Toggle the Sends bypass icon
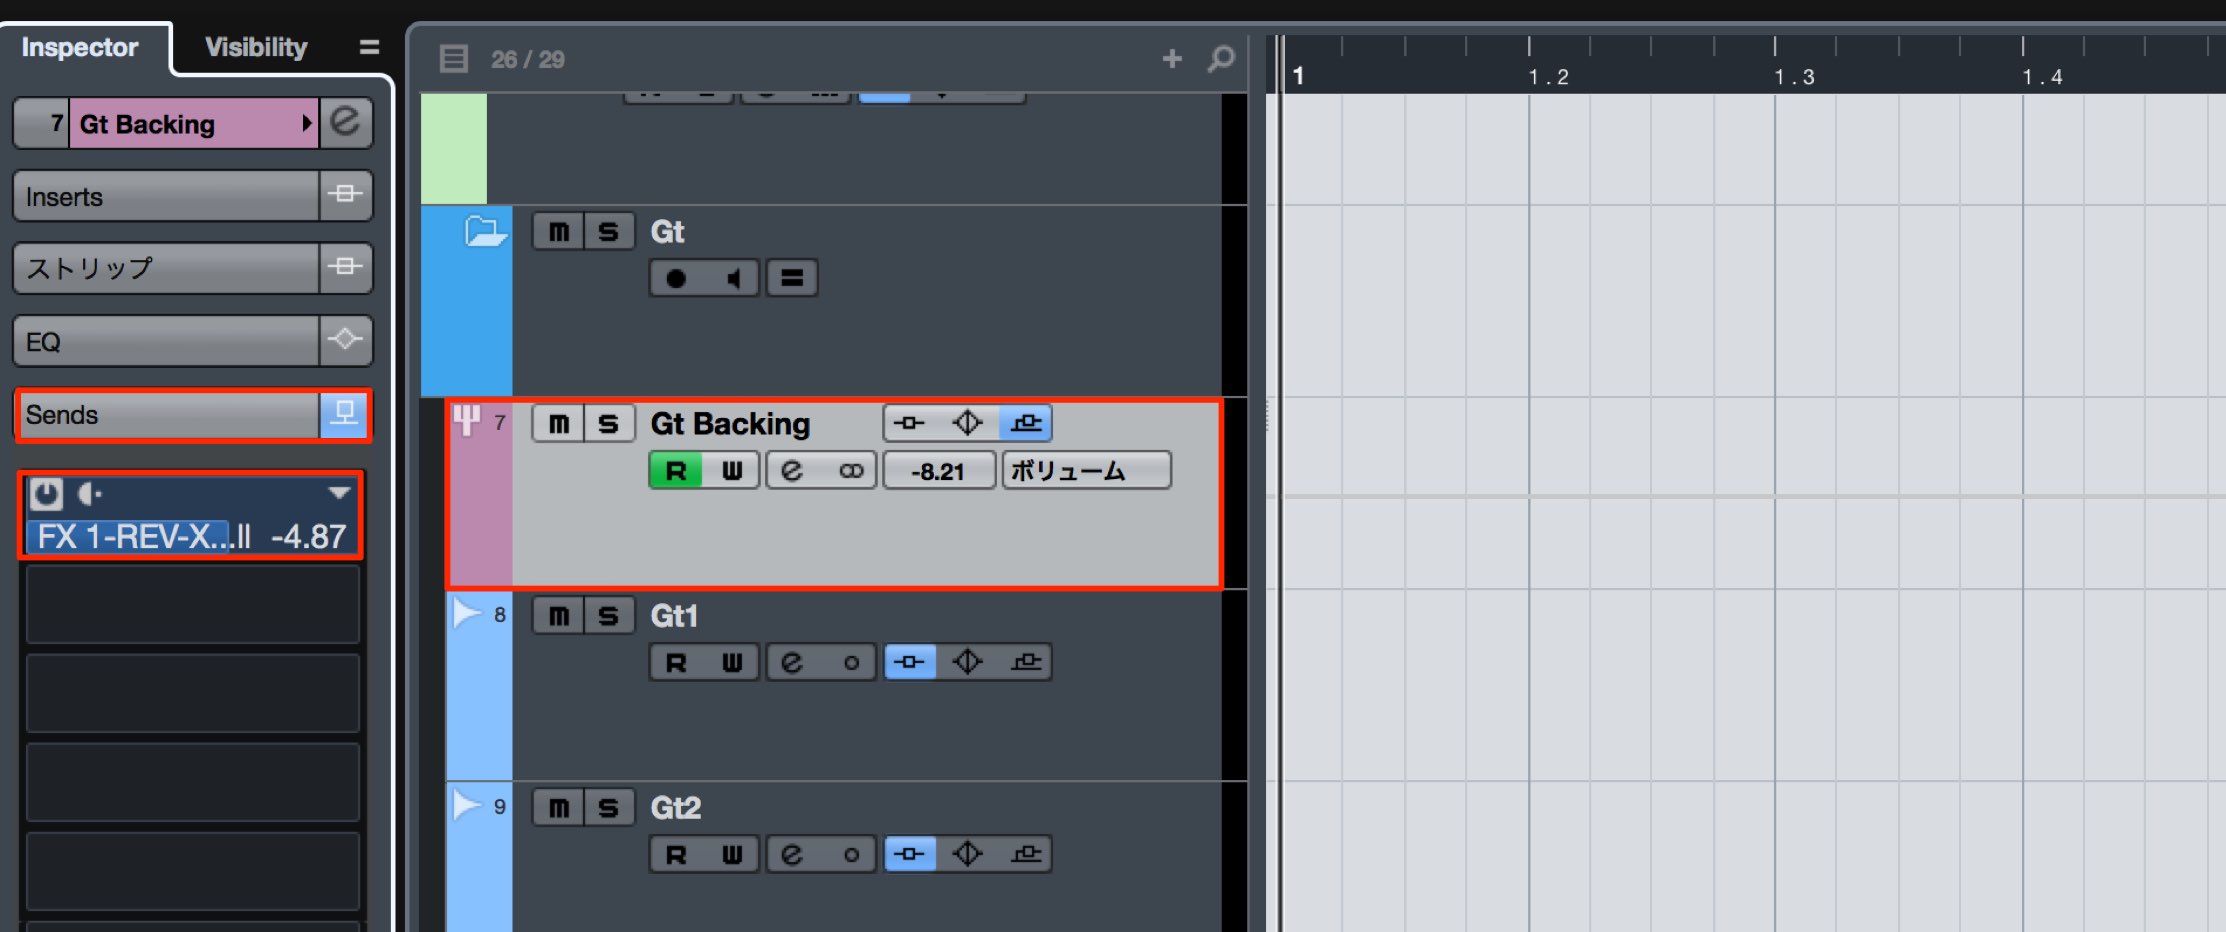Screen dimensions: 2226x932 (344, 414)
